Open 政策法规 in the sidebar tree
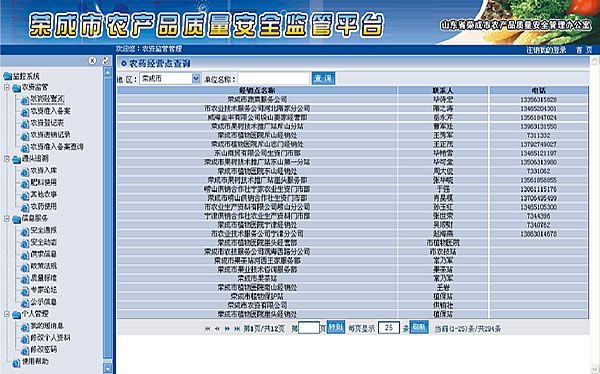Screen dimensions: 600x374 click(x=44, y=266)
